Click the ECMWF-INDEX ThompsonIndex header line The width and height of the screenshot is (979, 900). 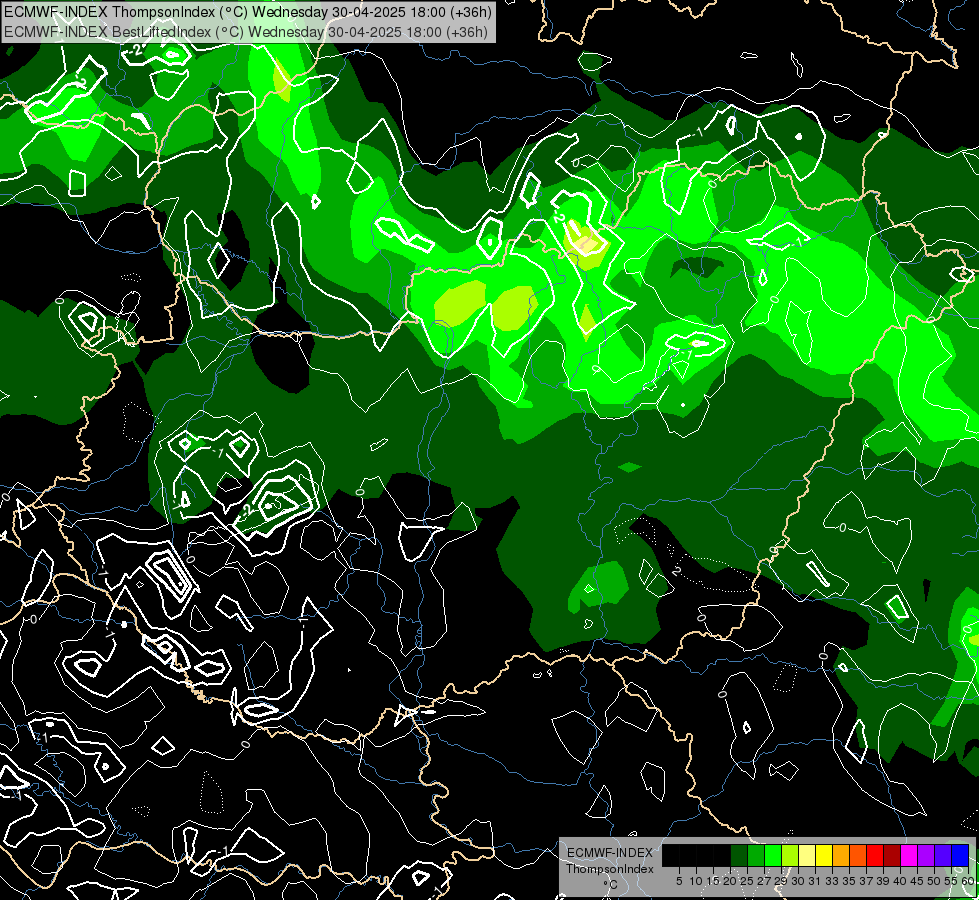click(248, 12)
